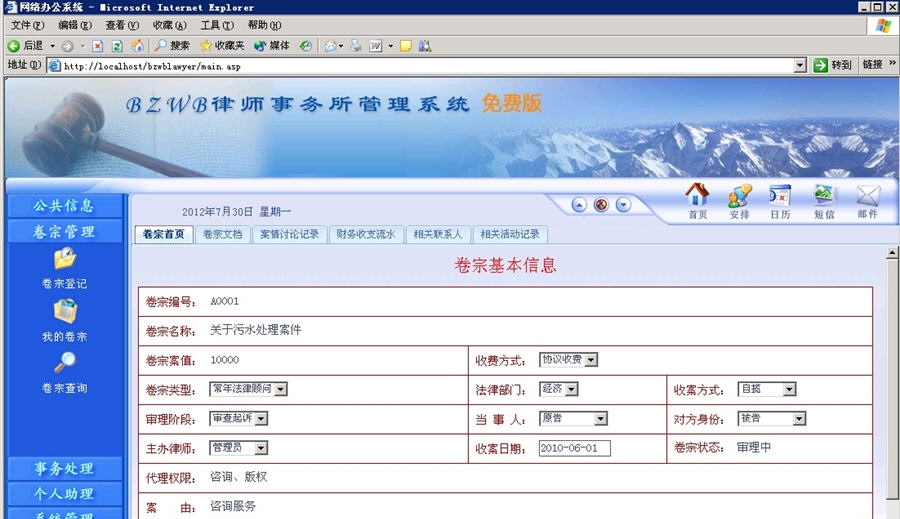This screenshot has height=519, width=900.
Task: Click the 收案日期 date field
Action: [x=575, y=448]
